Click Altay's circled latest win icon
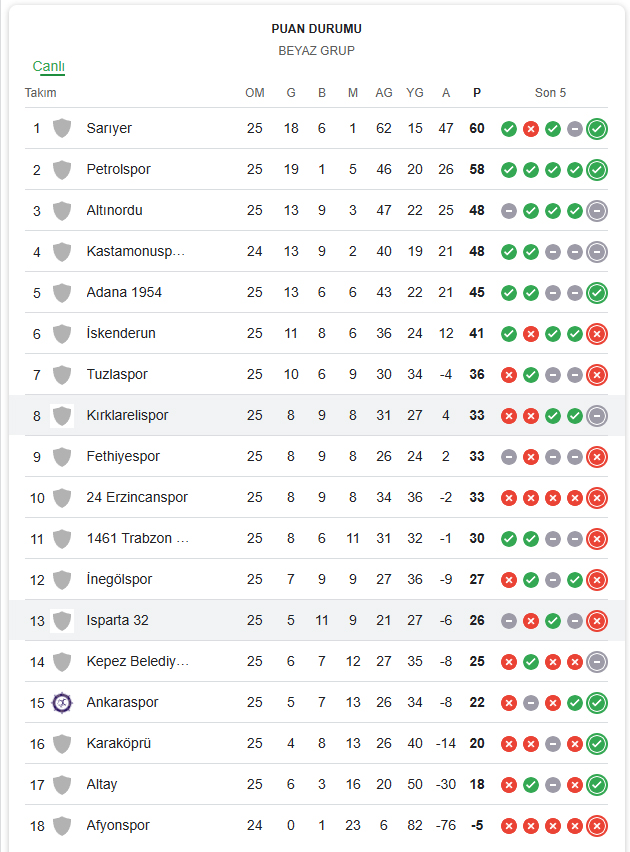Viewport: 630px width, 852px height. (x=597, y=785)
